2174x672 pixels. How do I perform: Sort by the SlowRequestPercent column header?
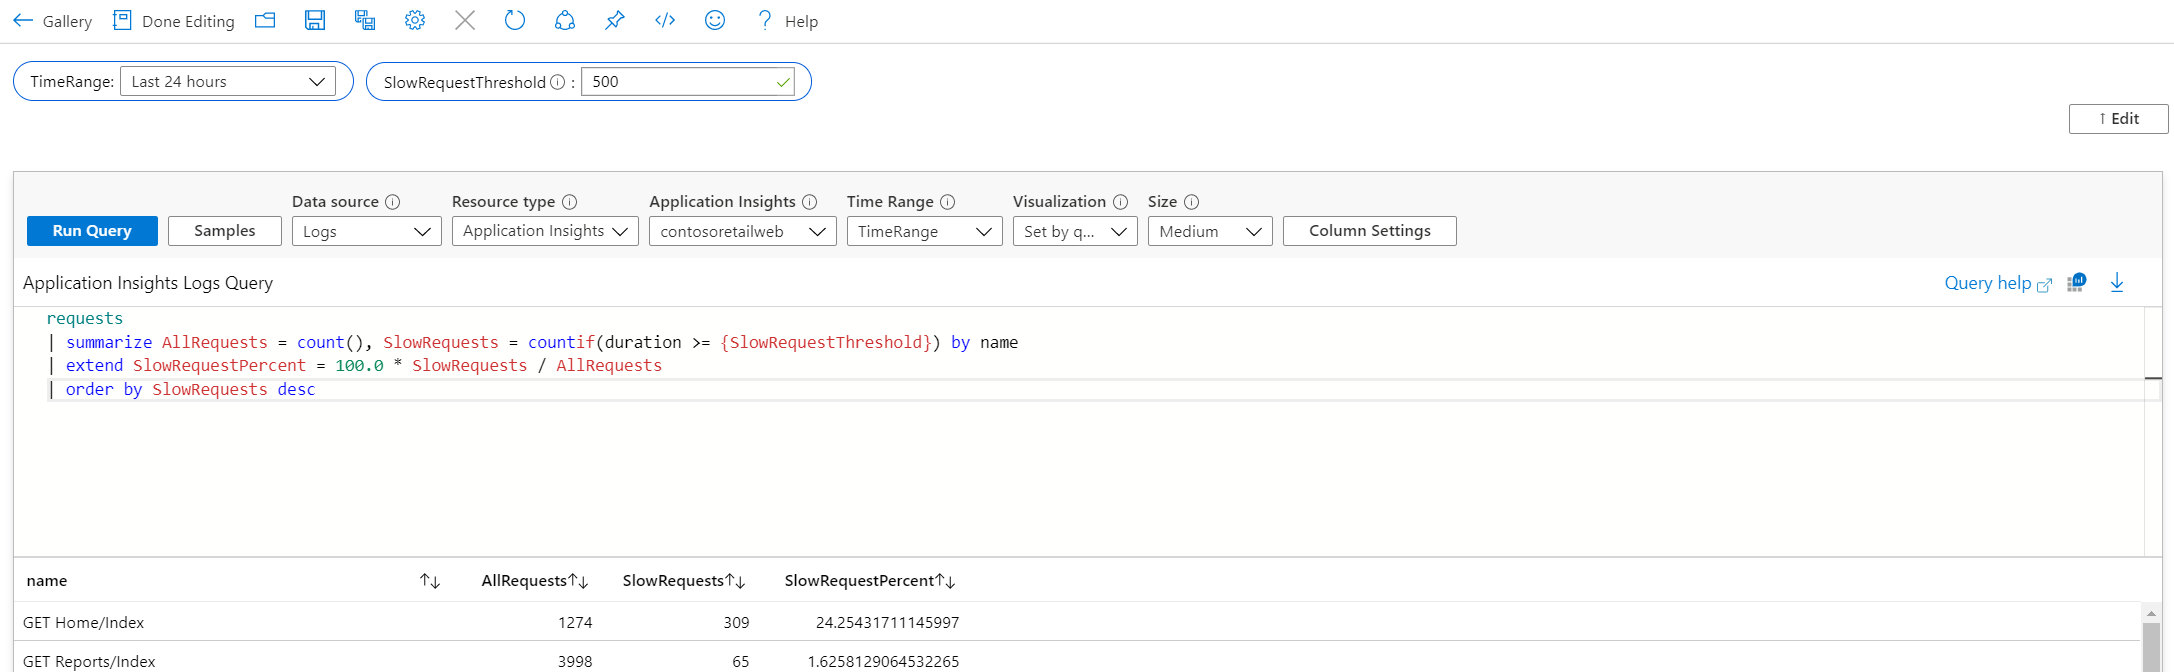(870, 581)
